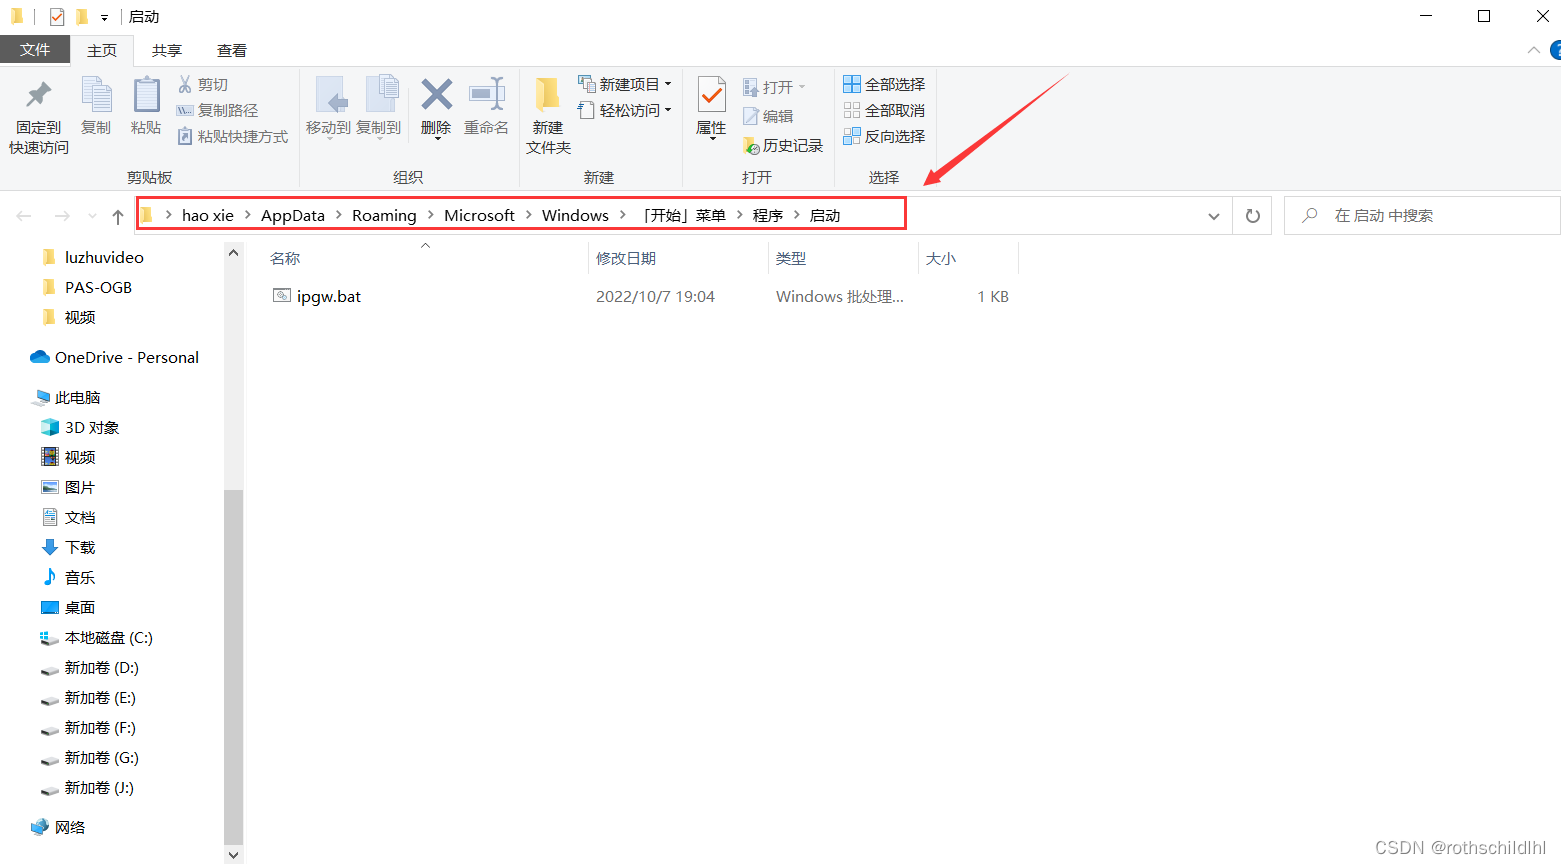Click the Back navigation arrow
Viewport: 1561px width, 864px height.
coord(24,216)
